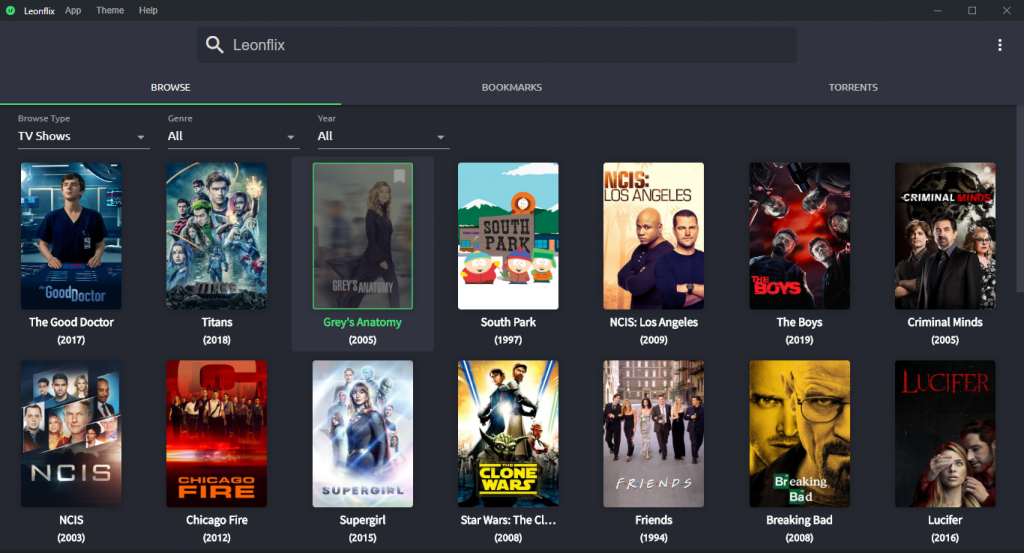This screenshot has width=1024, height=553.
Task: Open the Lucifer poster
Action: coord(945,434)
